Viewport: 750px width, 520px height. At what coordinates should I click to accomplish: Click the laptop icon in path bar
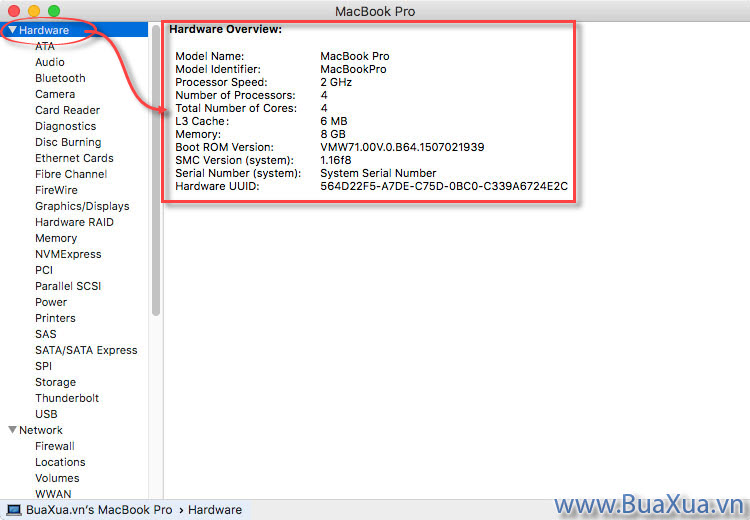click(x=14, y=510)
